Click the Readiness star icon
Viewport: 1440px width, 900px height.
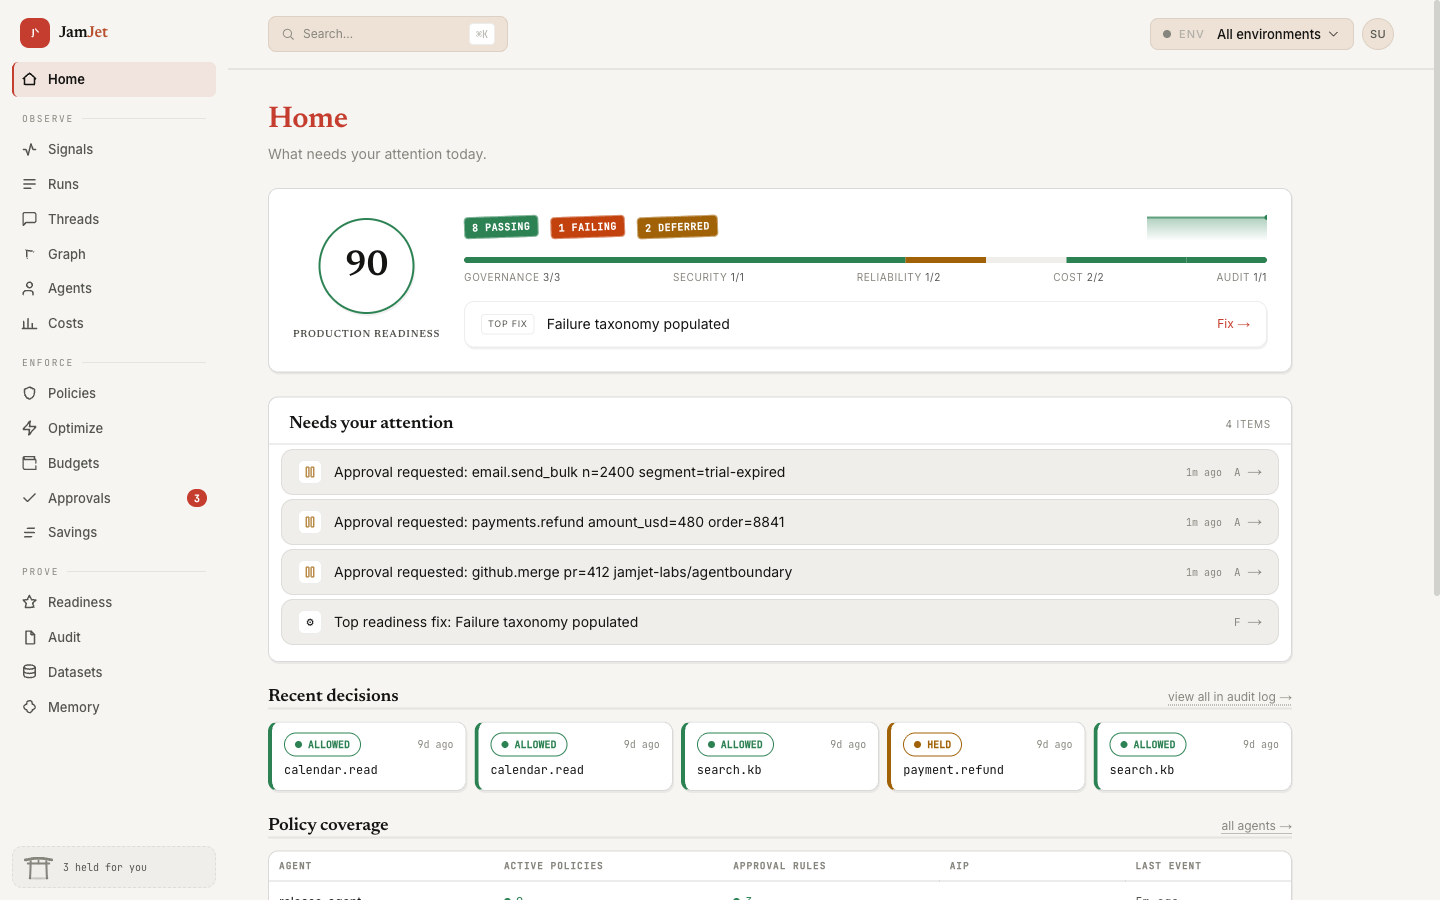(30, 602)
